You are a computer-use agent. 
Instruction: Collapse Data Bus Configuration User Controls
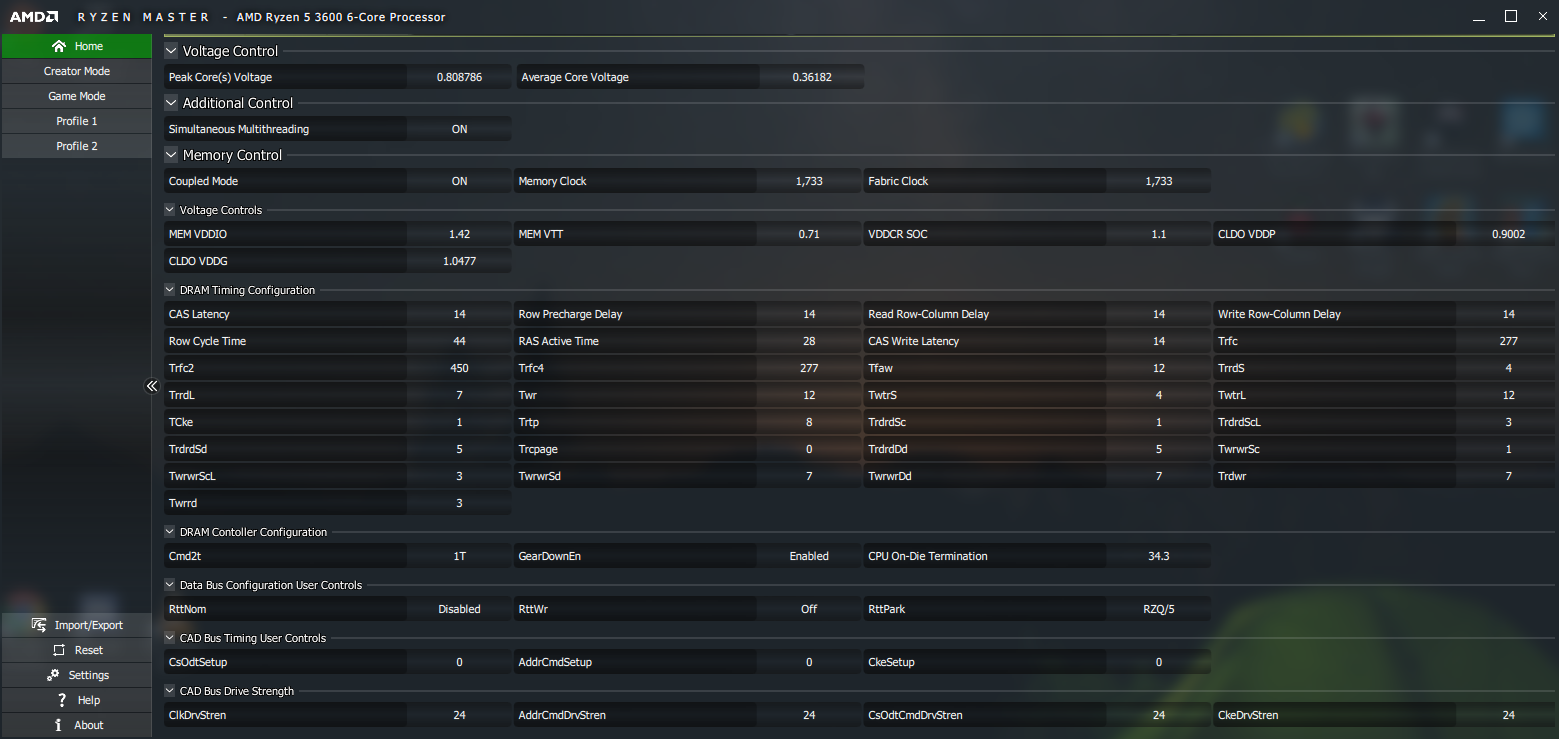pyautogui.click(x=169, y=585)
